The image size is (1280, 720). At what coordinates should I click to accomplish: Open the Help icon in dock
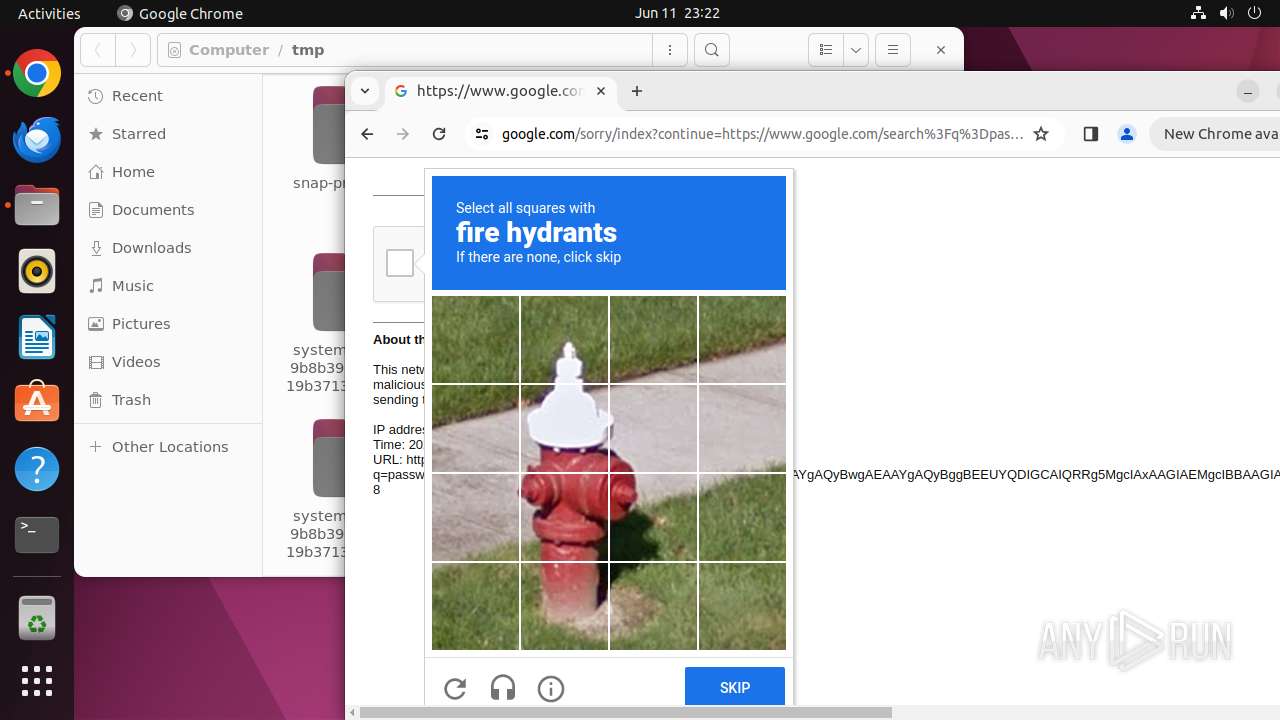[37, 469]
